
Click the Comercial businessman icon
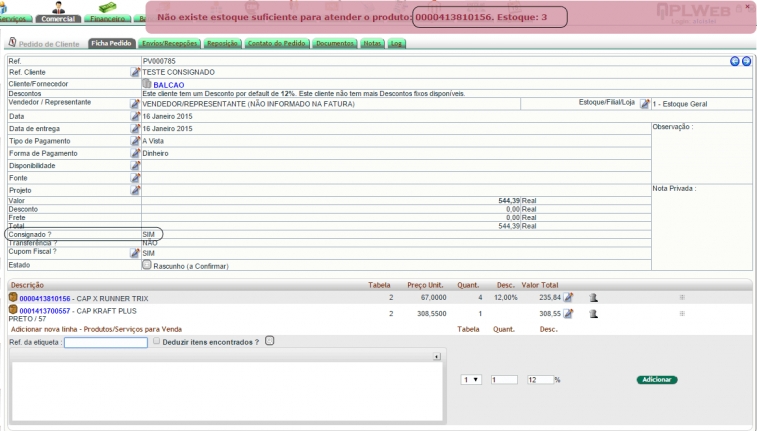coord(58,7)
